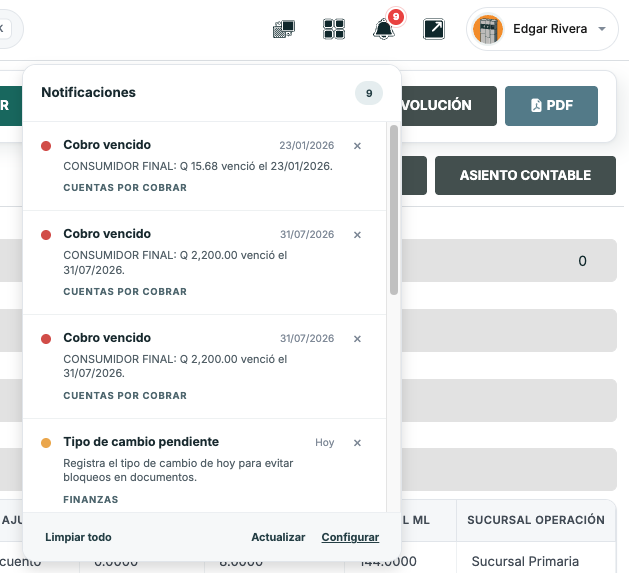Click the PDF export button
This screenshot has height=573, width=629.
click(551, 106)
